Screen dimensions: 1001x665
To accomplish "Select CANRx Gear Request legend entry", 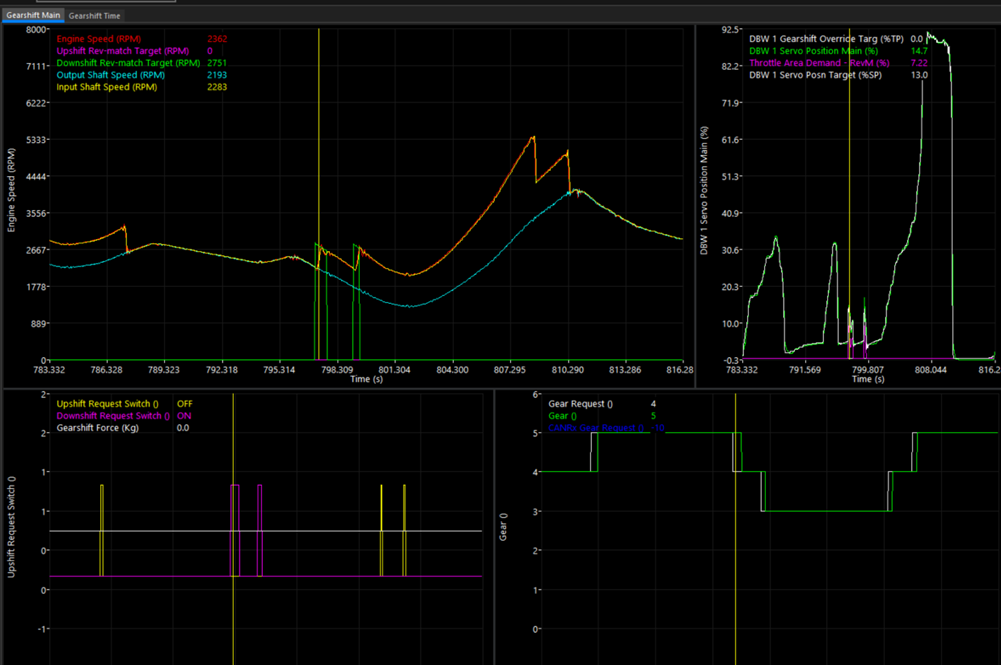I will (x=596, y=428).
